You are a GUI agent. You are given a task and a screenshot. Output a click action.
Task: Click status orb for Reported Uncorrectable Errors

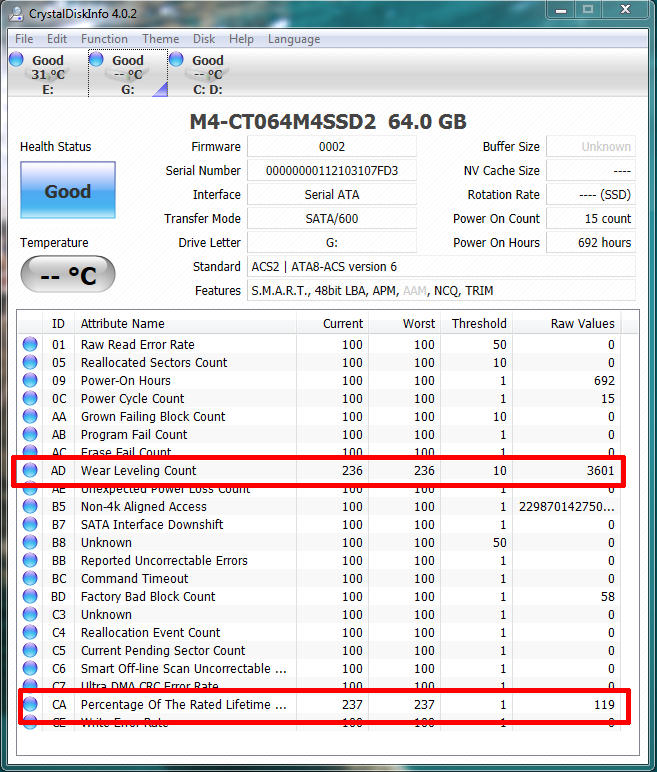(30, 560)
